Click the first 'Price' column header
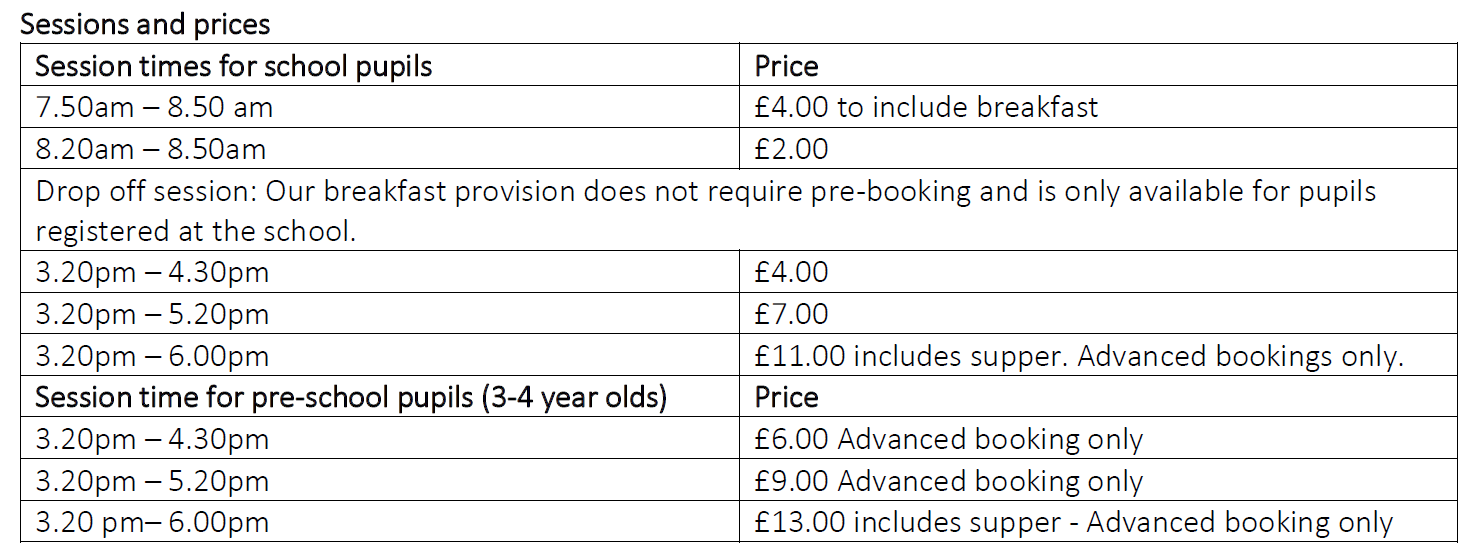The width and height of the screenshot is (1473, 556). [x=1098, y=65]
